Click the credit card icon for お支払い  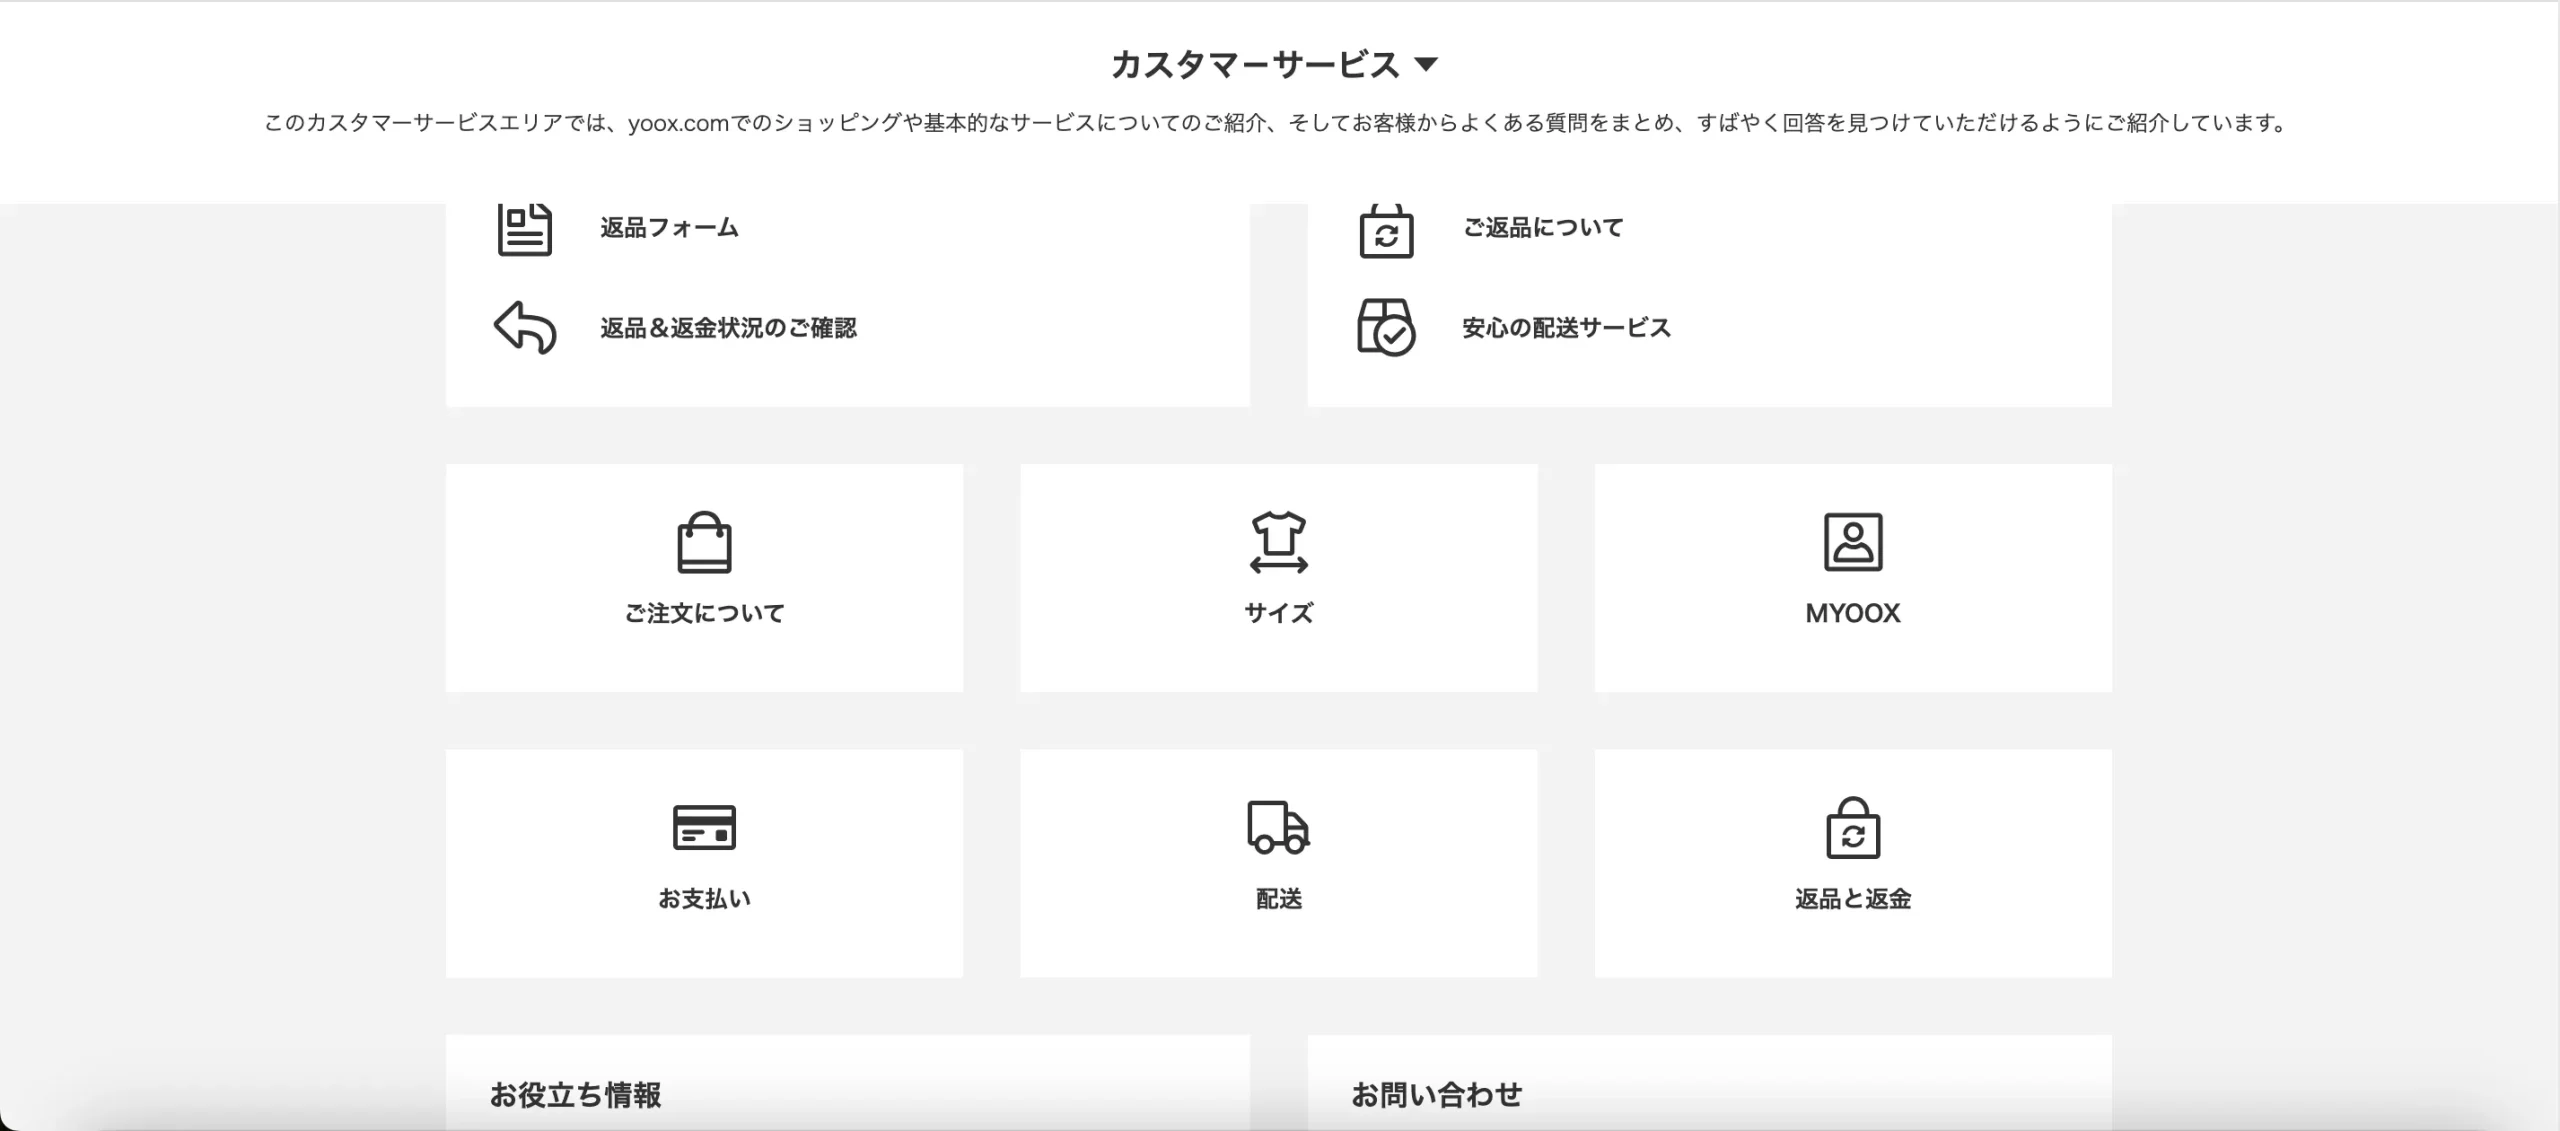pos(705,828)
